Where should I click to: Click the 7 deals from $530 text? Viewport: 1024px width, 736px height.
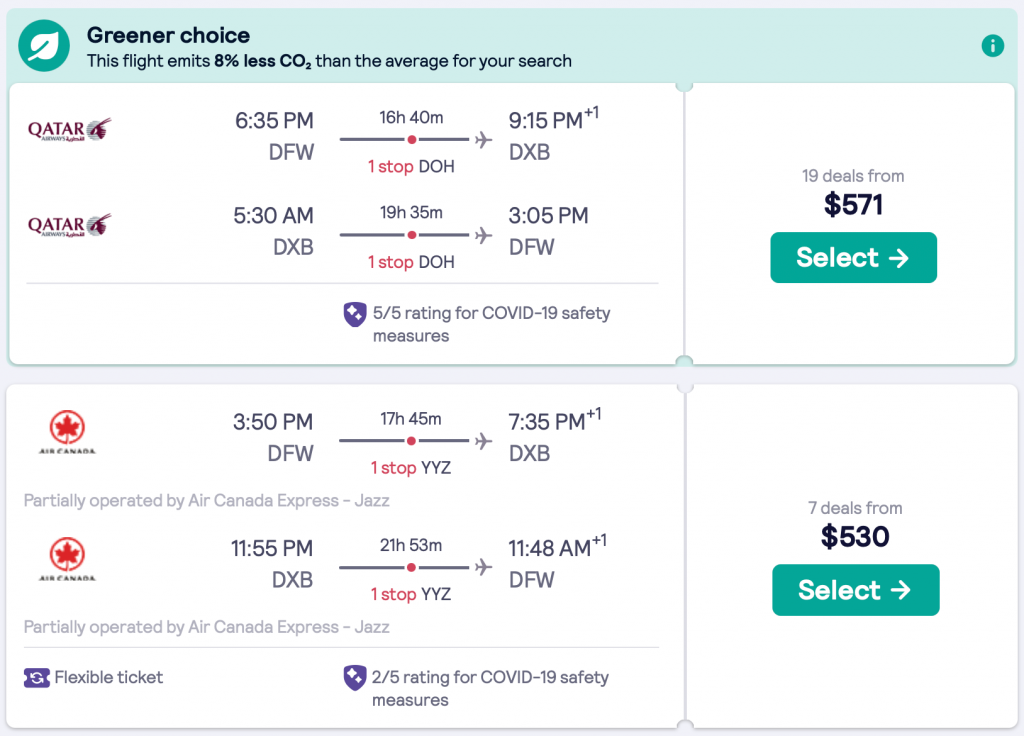[855, 522]
